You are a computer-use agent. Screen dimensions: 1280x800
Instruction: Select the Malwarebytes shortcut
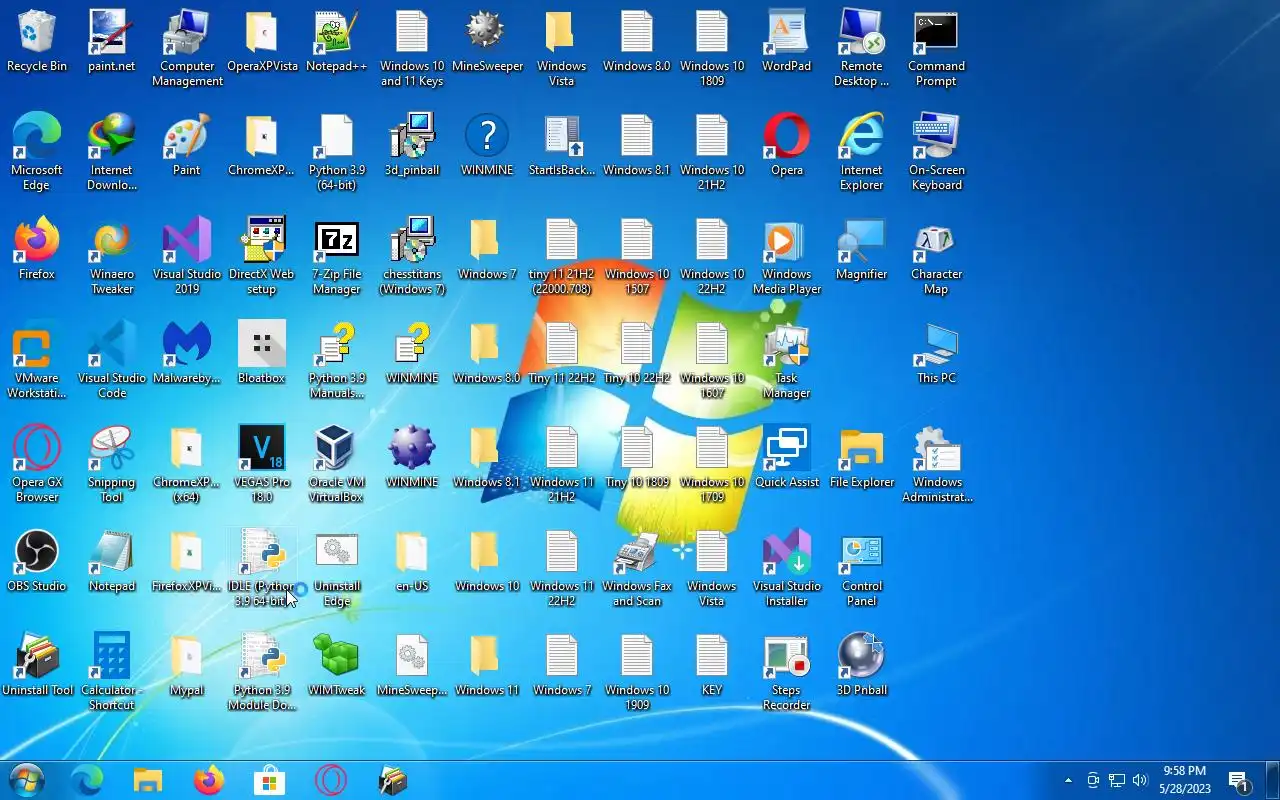click(x=187, y=354)
